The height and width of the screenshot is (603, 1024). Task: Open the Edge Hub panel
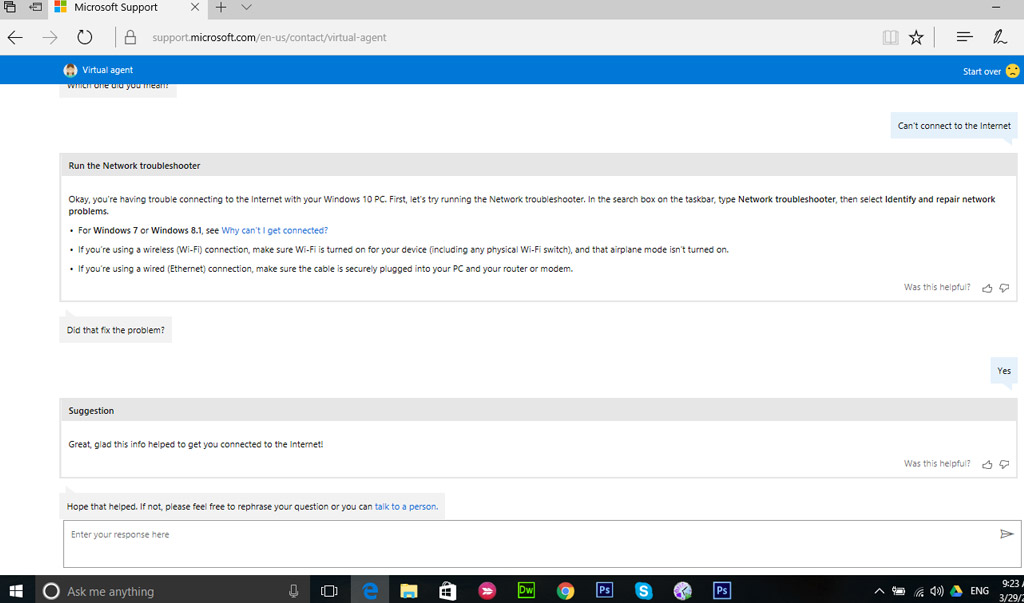(x=964, y=37)
